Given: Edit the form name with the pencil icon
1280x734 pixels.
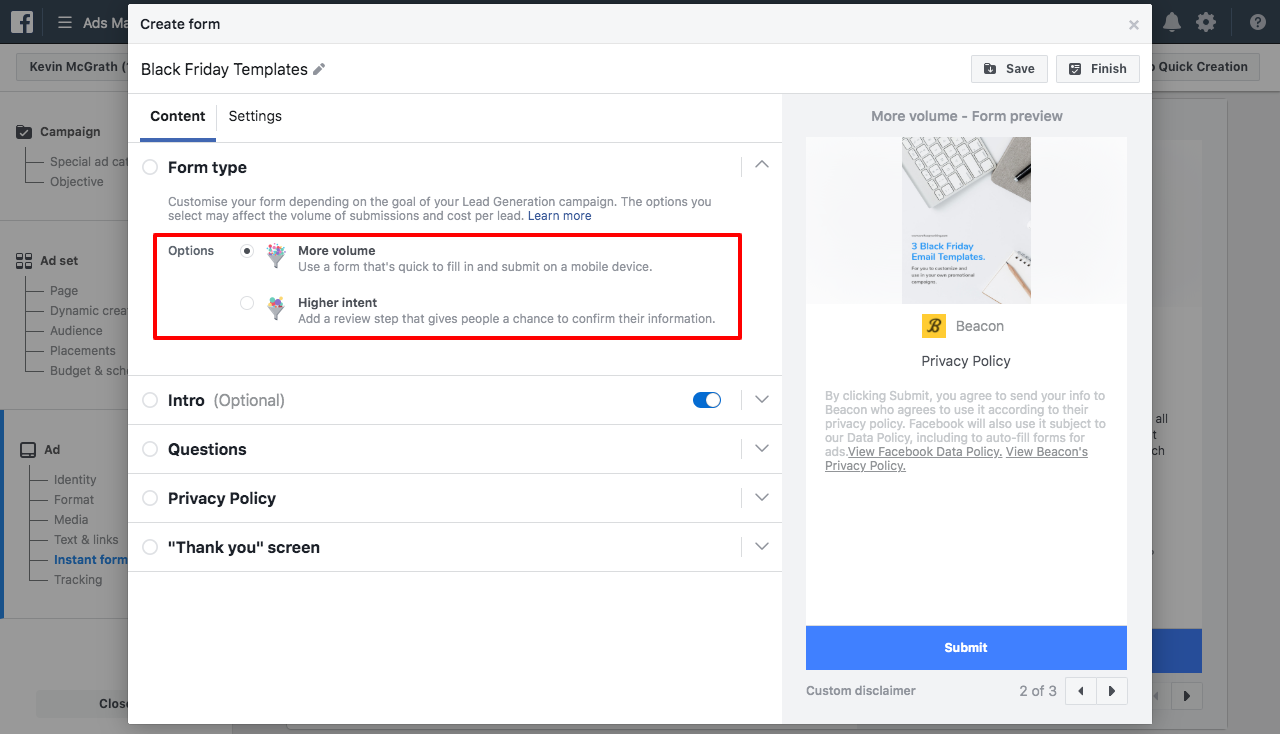Looking at the screenshot, I should 319,69.
